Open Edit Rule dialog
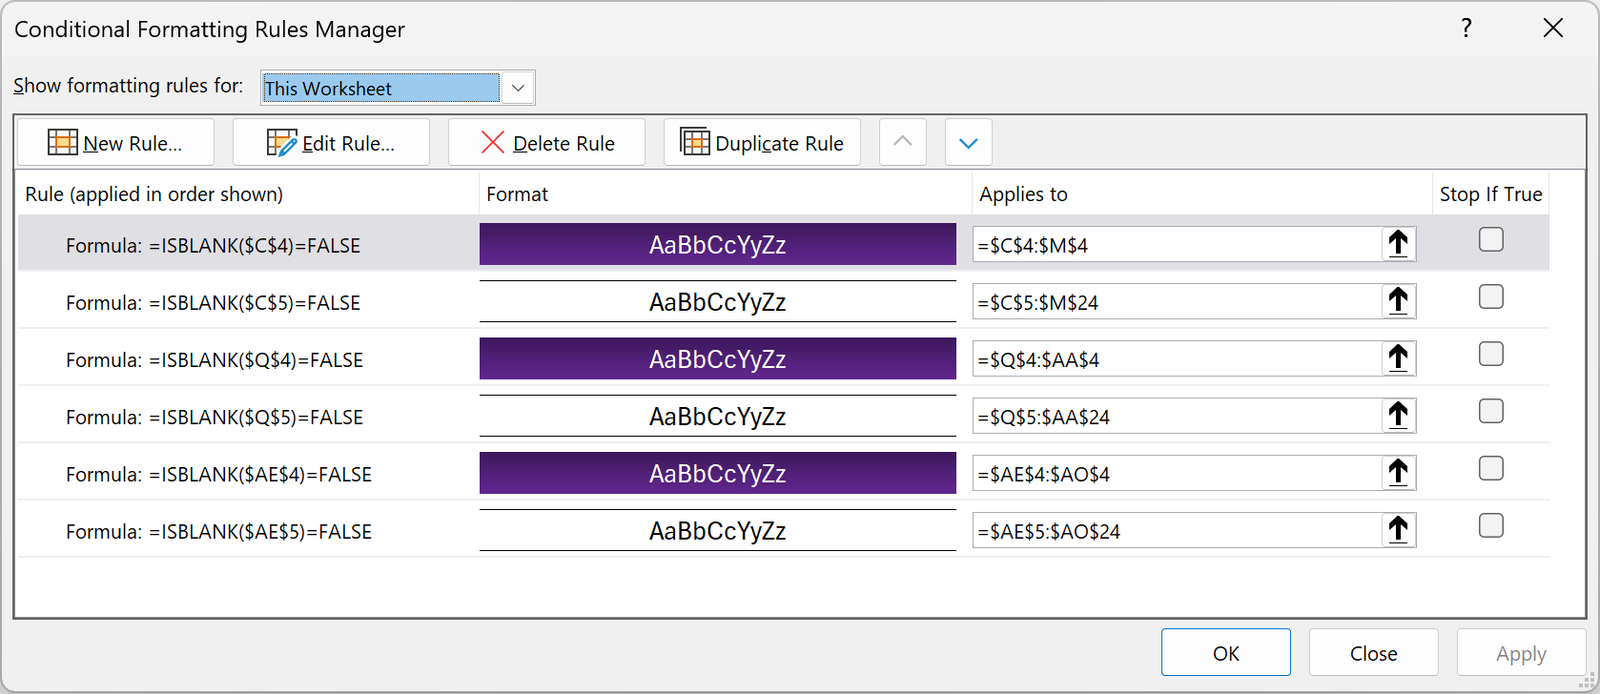Screen dimensions: 1600x694 tap(331, 143)
